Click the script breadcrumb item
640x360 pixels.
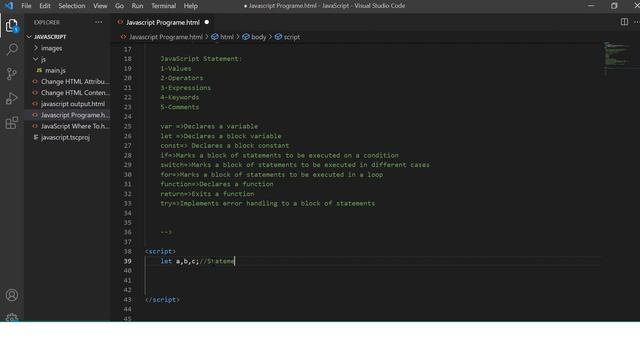click(287, 37)
